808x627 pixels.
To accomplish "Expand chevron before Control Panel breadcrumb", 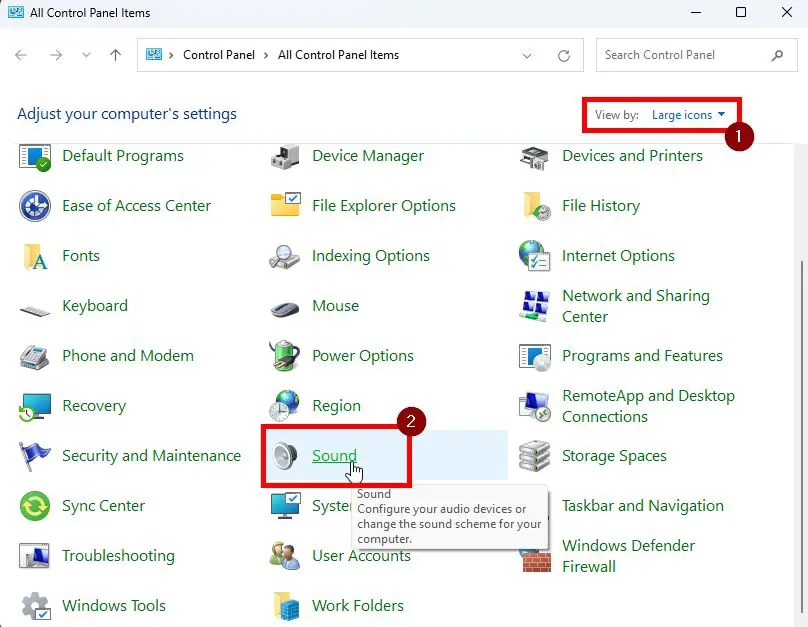I will (x=171, y=55).
